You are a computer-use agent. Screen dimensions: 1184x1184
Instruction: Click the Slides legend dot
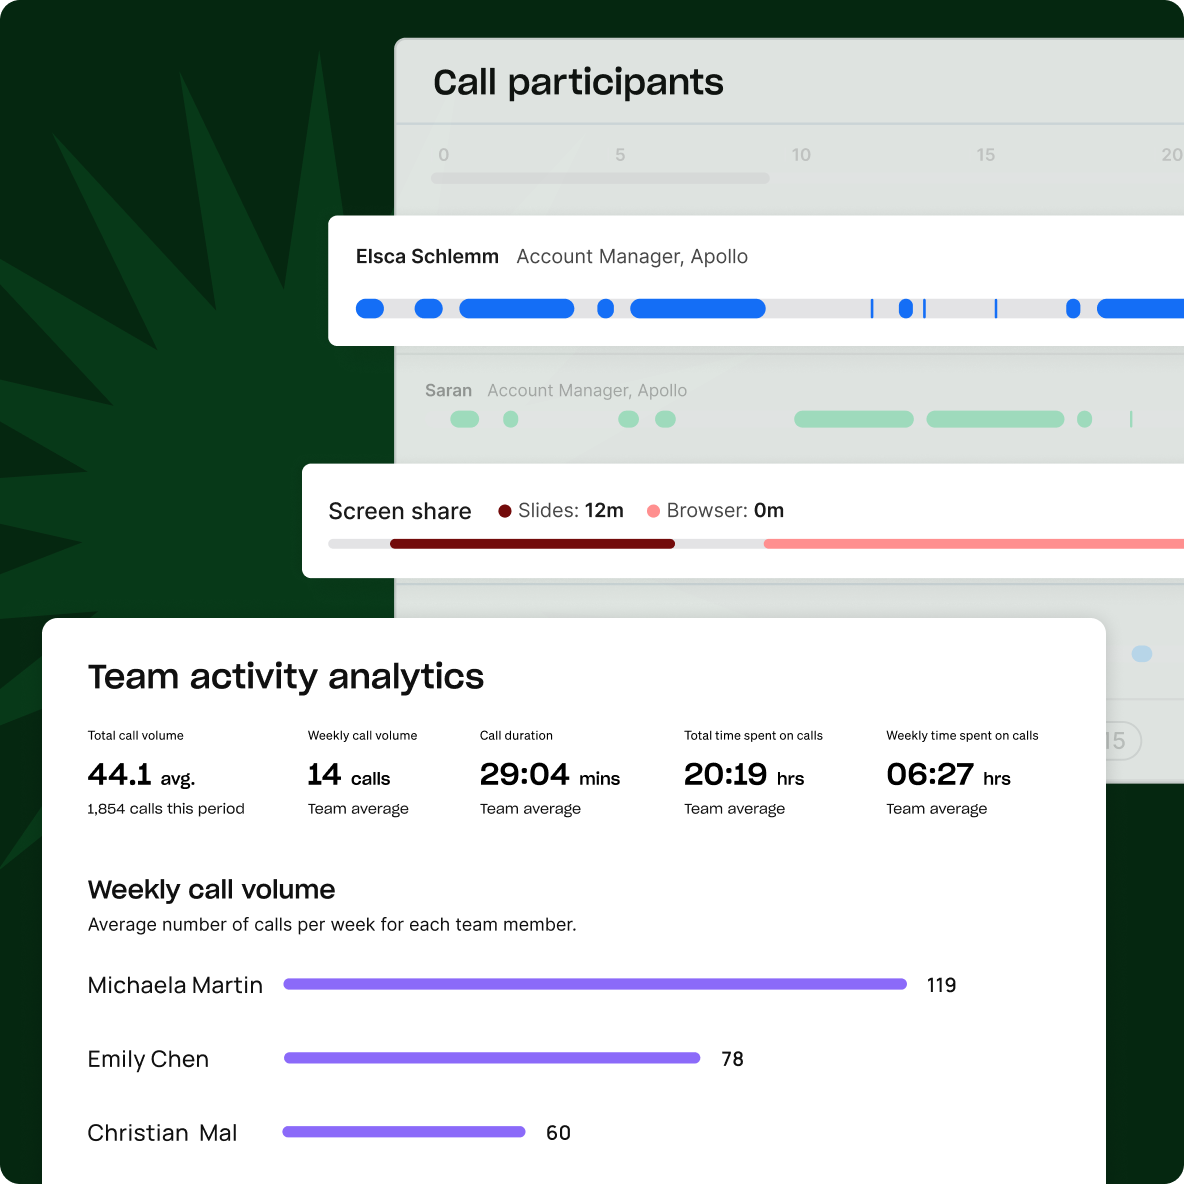point(505,510)
